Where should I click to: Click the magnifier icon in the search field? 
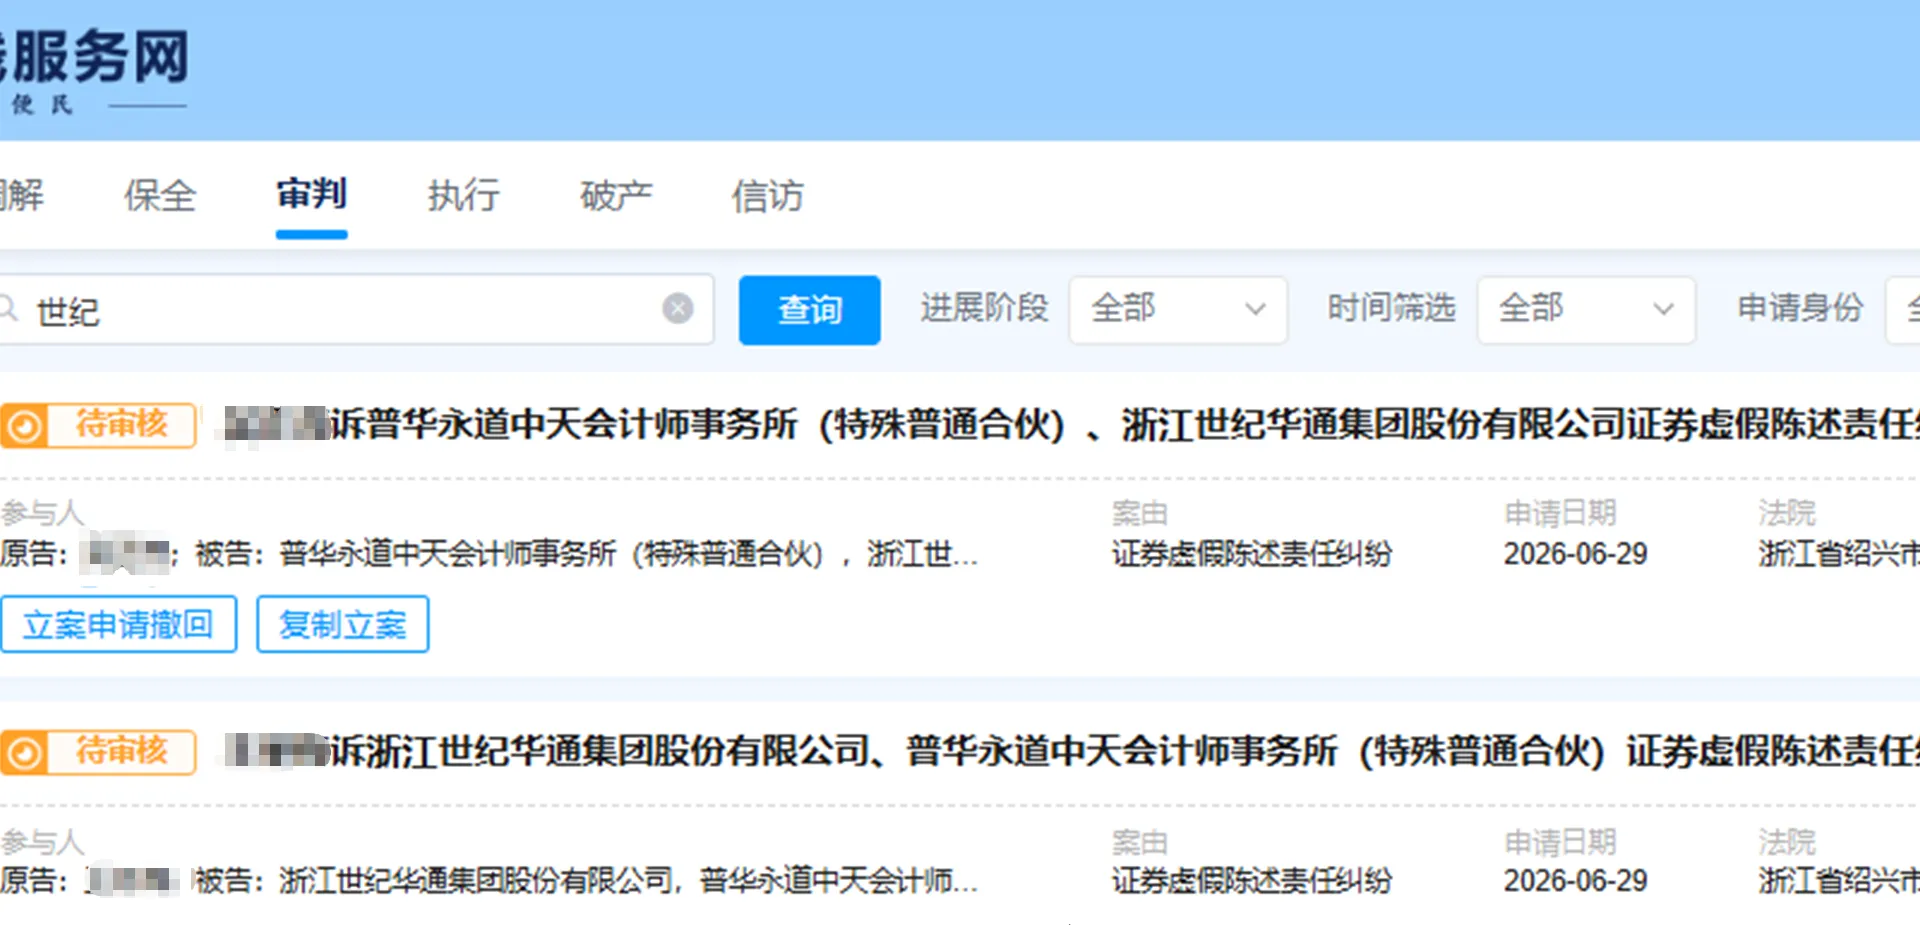9,309
